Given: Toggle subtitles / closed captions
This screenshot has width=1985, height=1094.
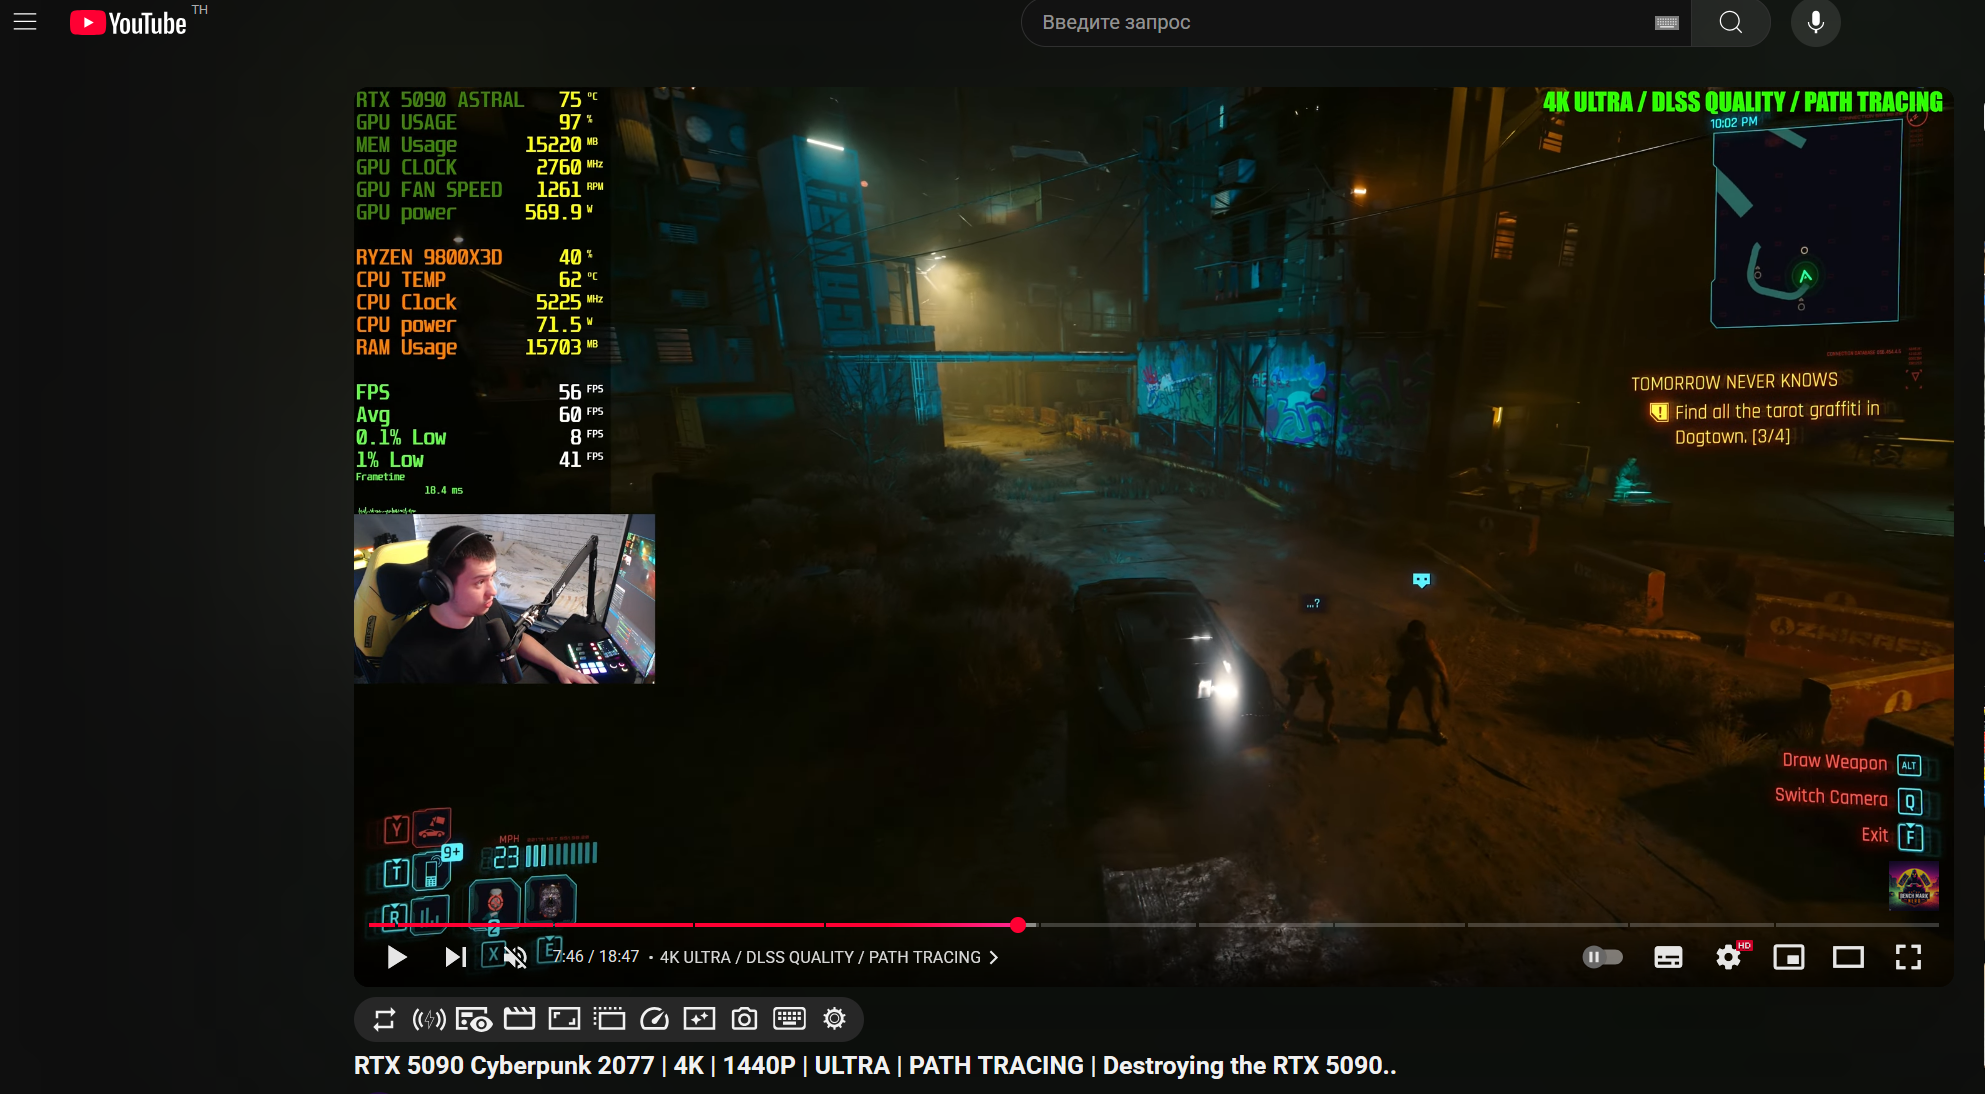Looking at the screenshot, I should point(1668,957).
